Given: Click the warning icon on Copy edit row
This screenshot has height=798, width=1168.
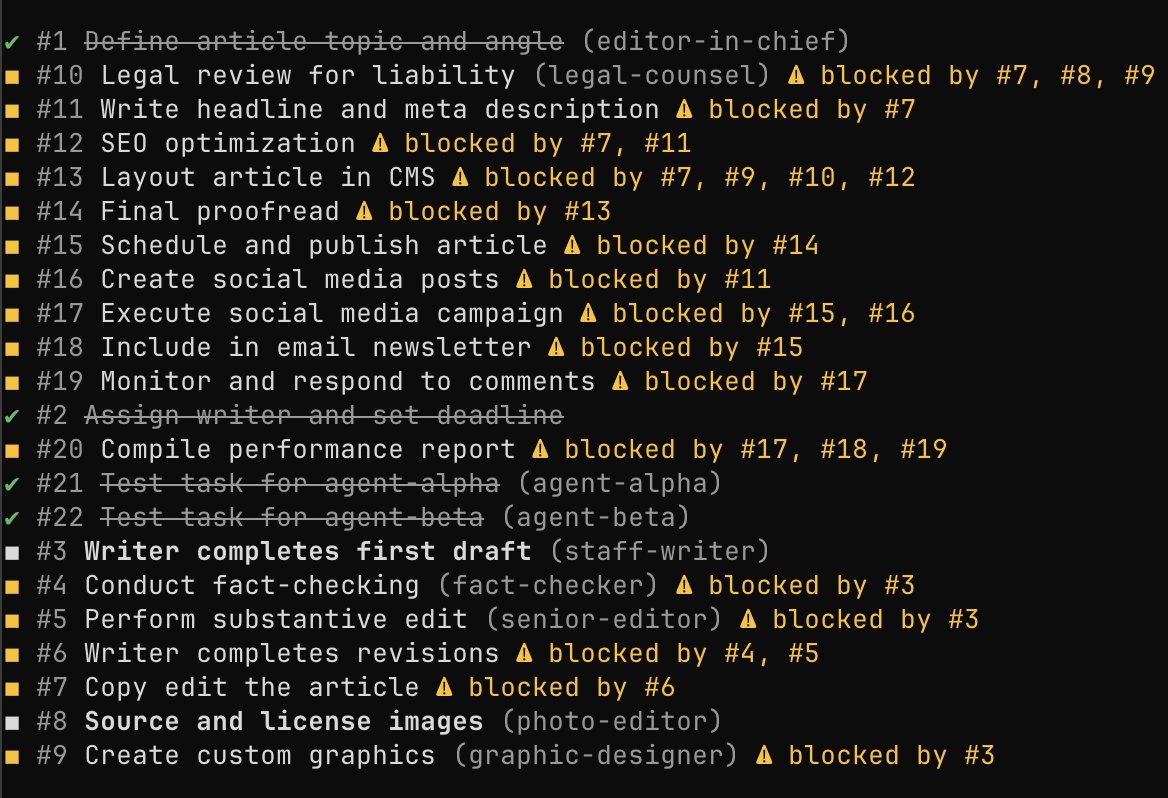Looking at the screenshot, I should pos(444,687).
